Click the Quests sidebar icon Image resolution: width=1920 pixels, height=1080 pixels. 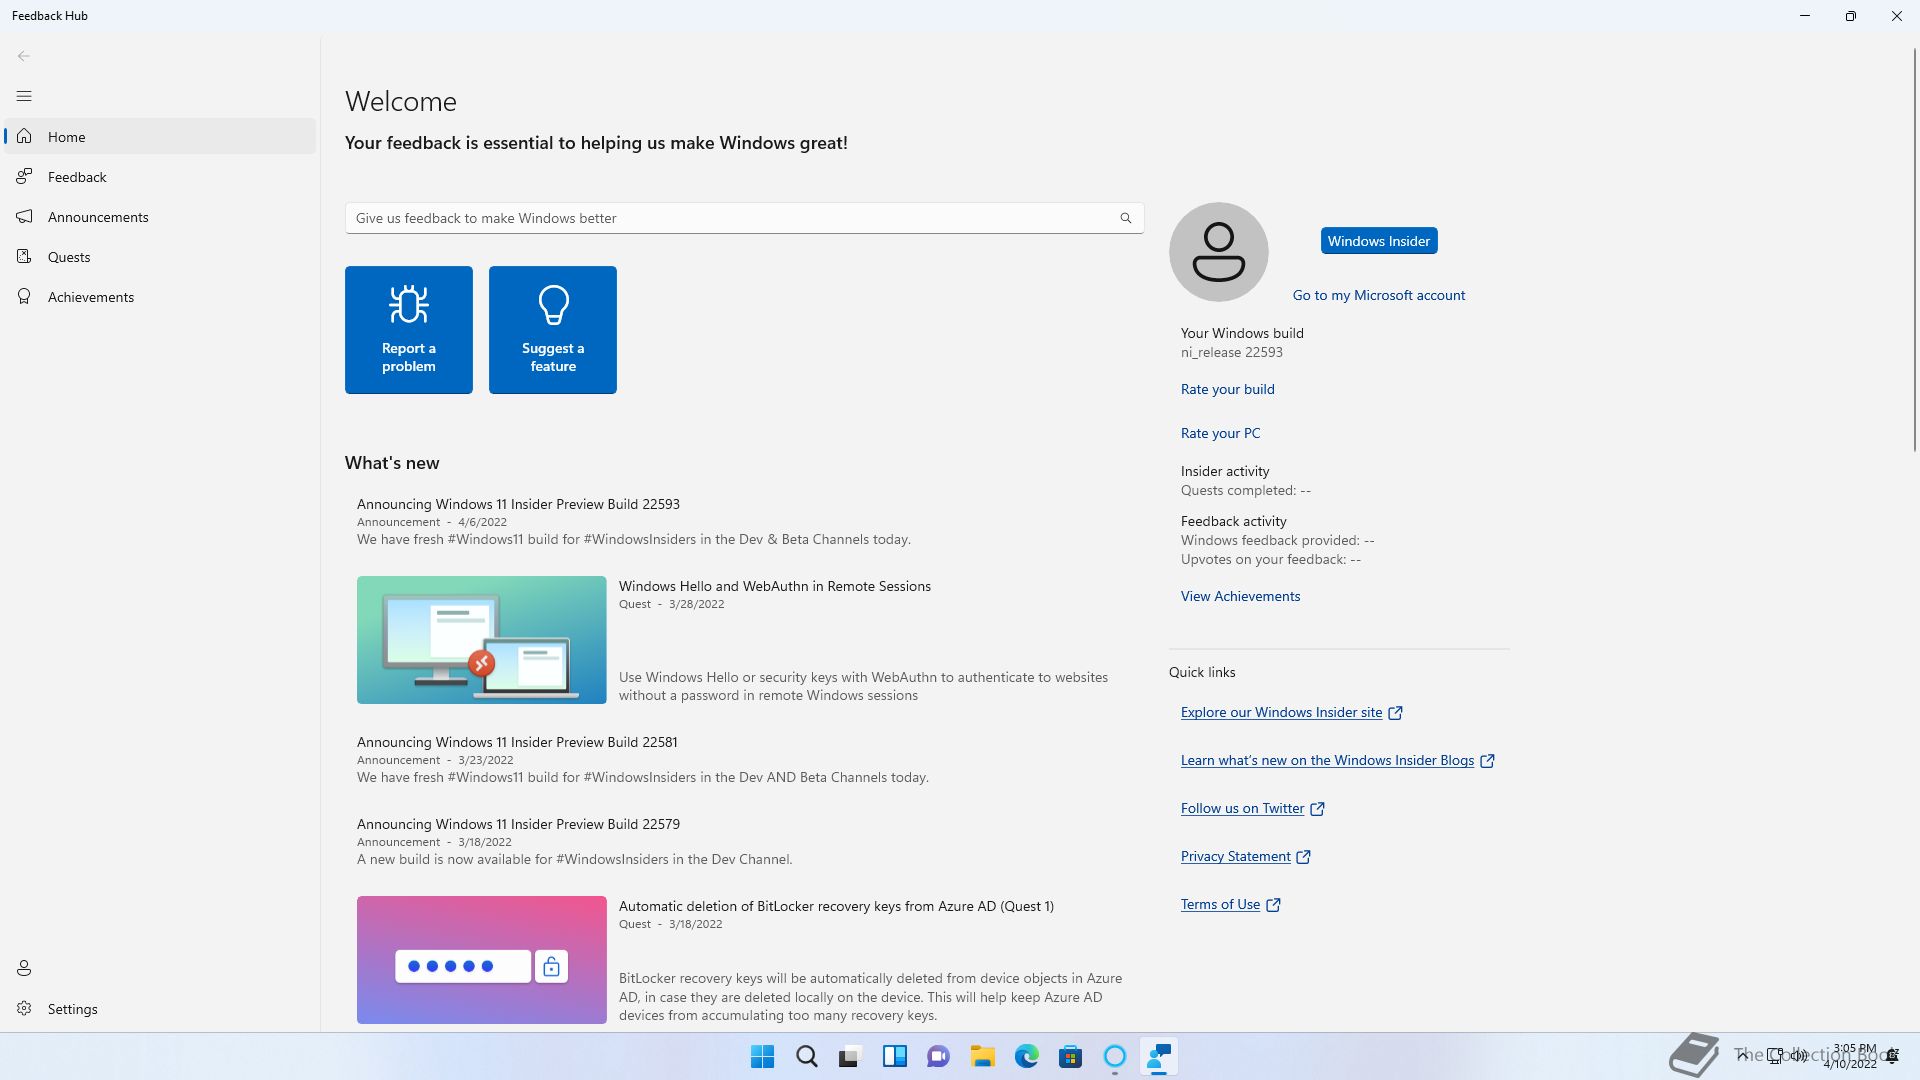(24, 256)
